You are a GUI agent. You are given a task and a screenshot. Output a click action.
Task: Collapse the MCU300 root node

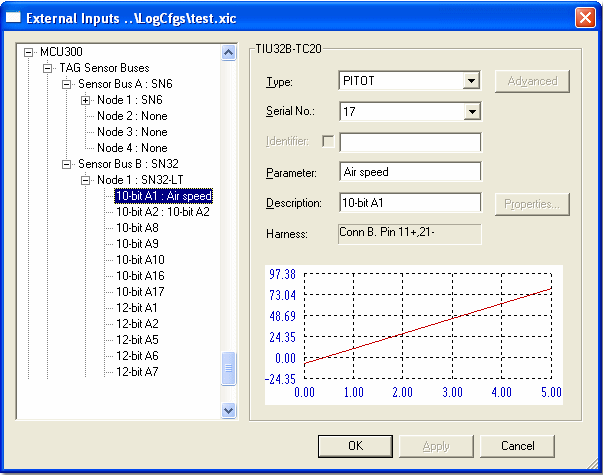point(30,52)
